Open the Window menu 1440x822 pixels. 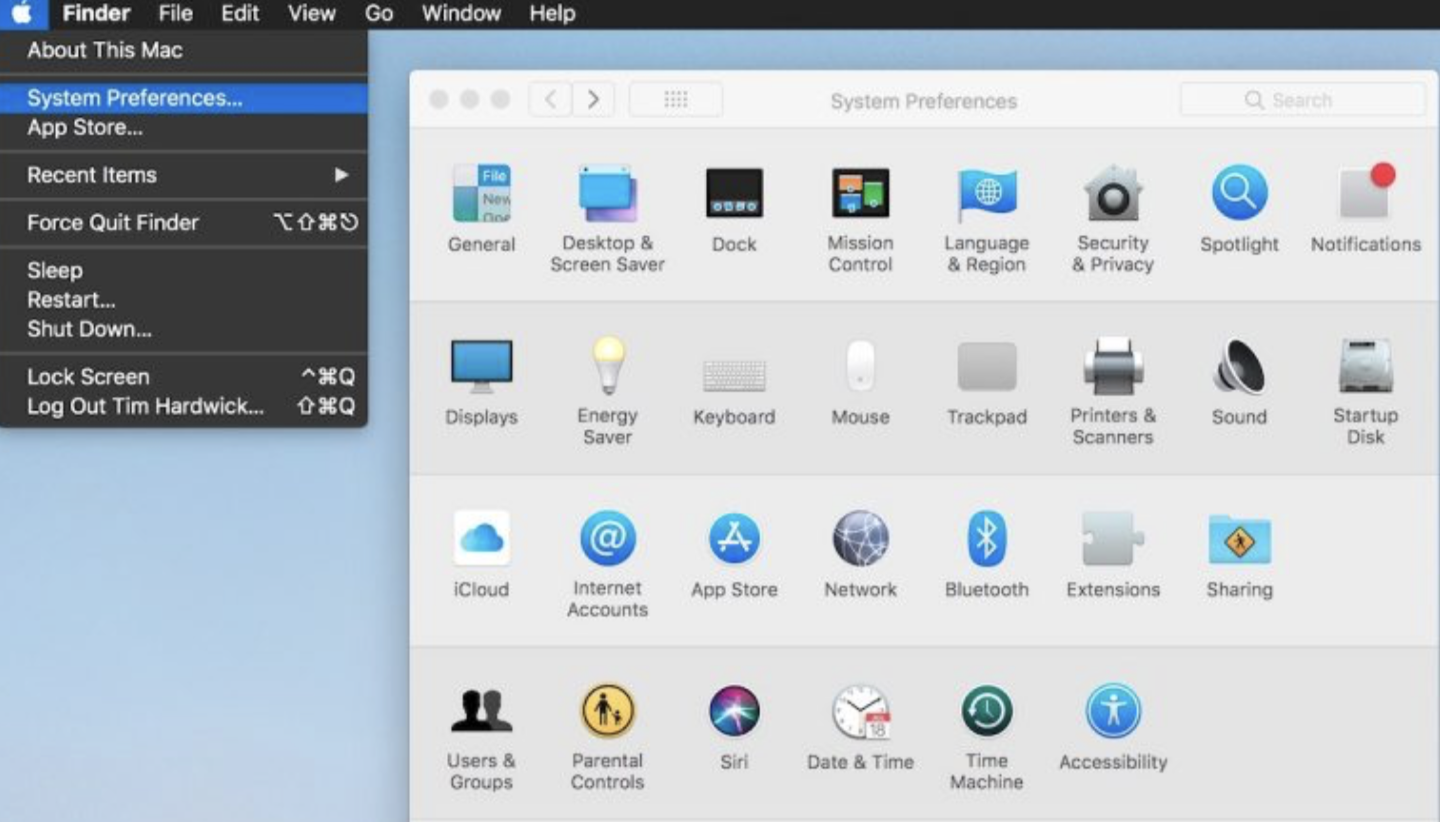pyautogui.click(x=461, y=13)
